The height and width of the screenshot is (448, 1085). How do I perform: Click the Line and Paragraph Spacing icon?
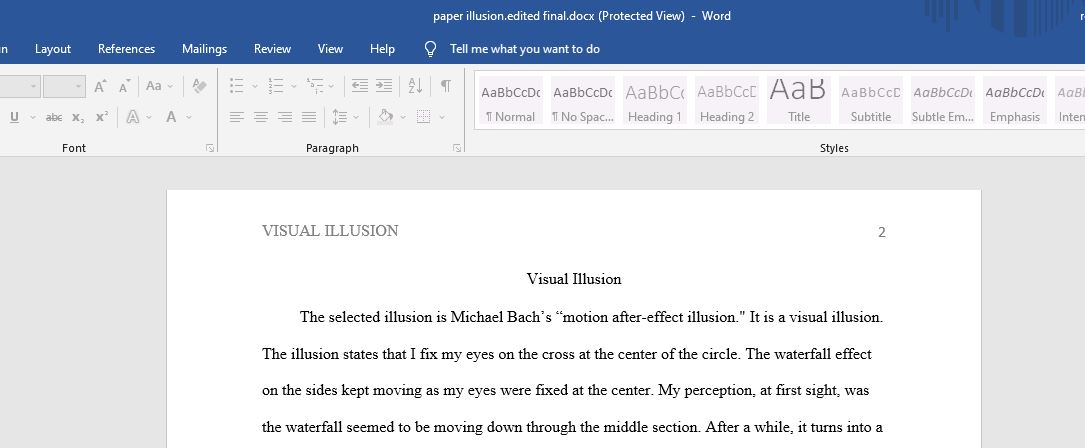(x=339, y=117)
